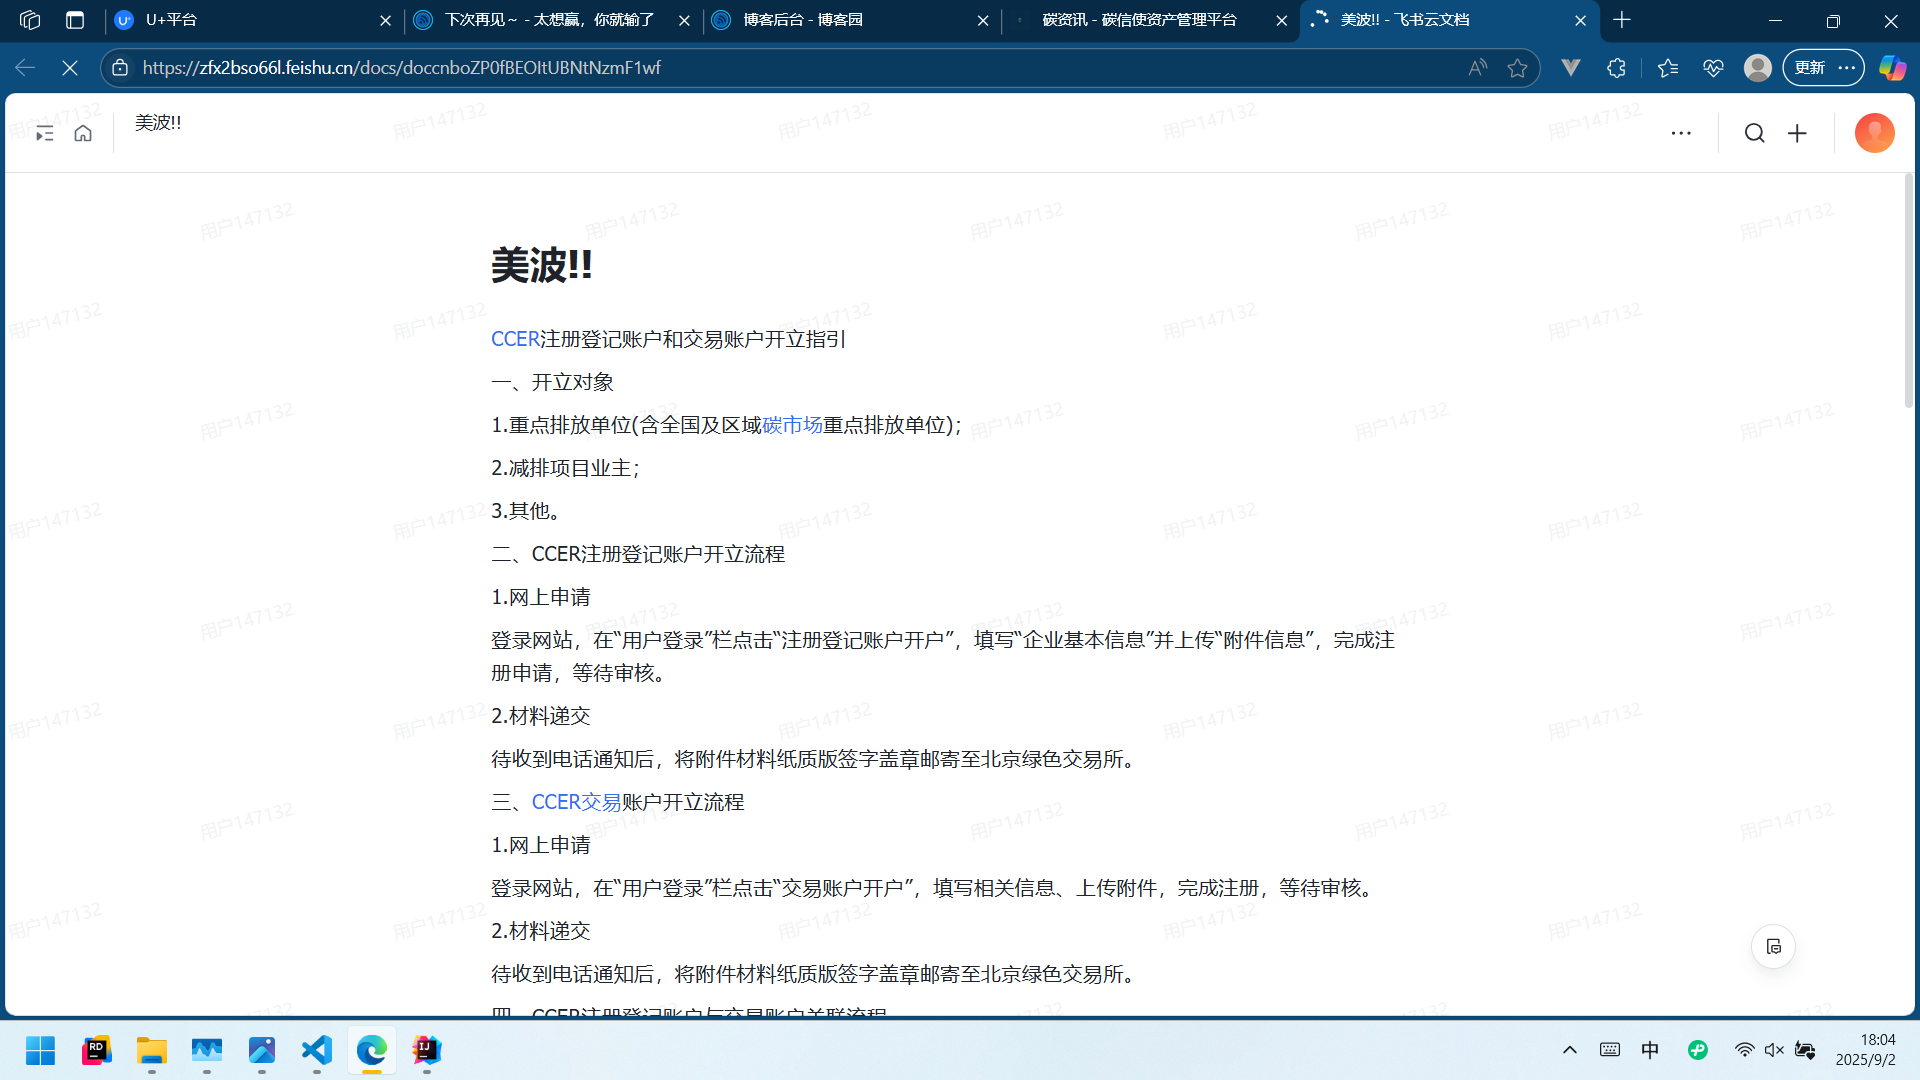Show hidden system tray icons chevron
Viewport: 1920px width, 1080px height.
[1570, 1050]
